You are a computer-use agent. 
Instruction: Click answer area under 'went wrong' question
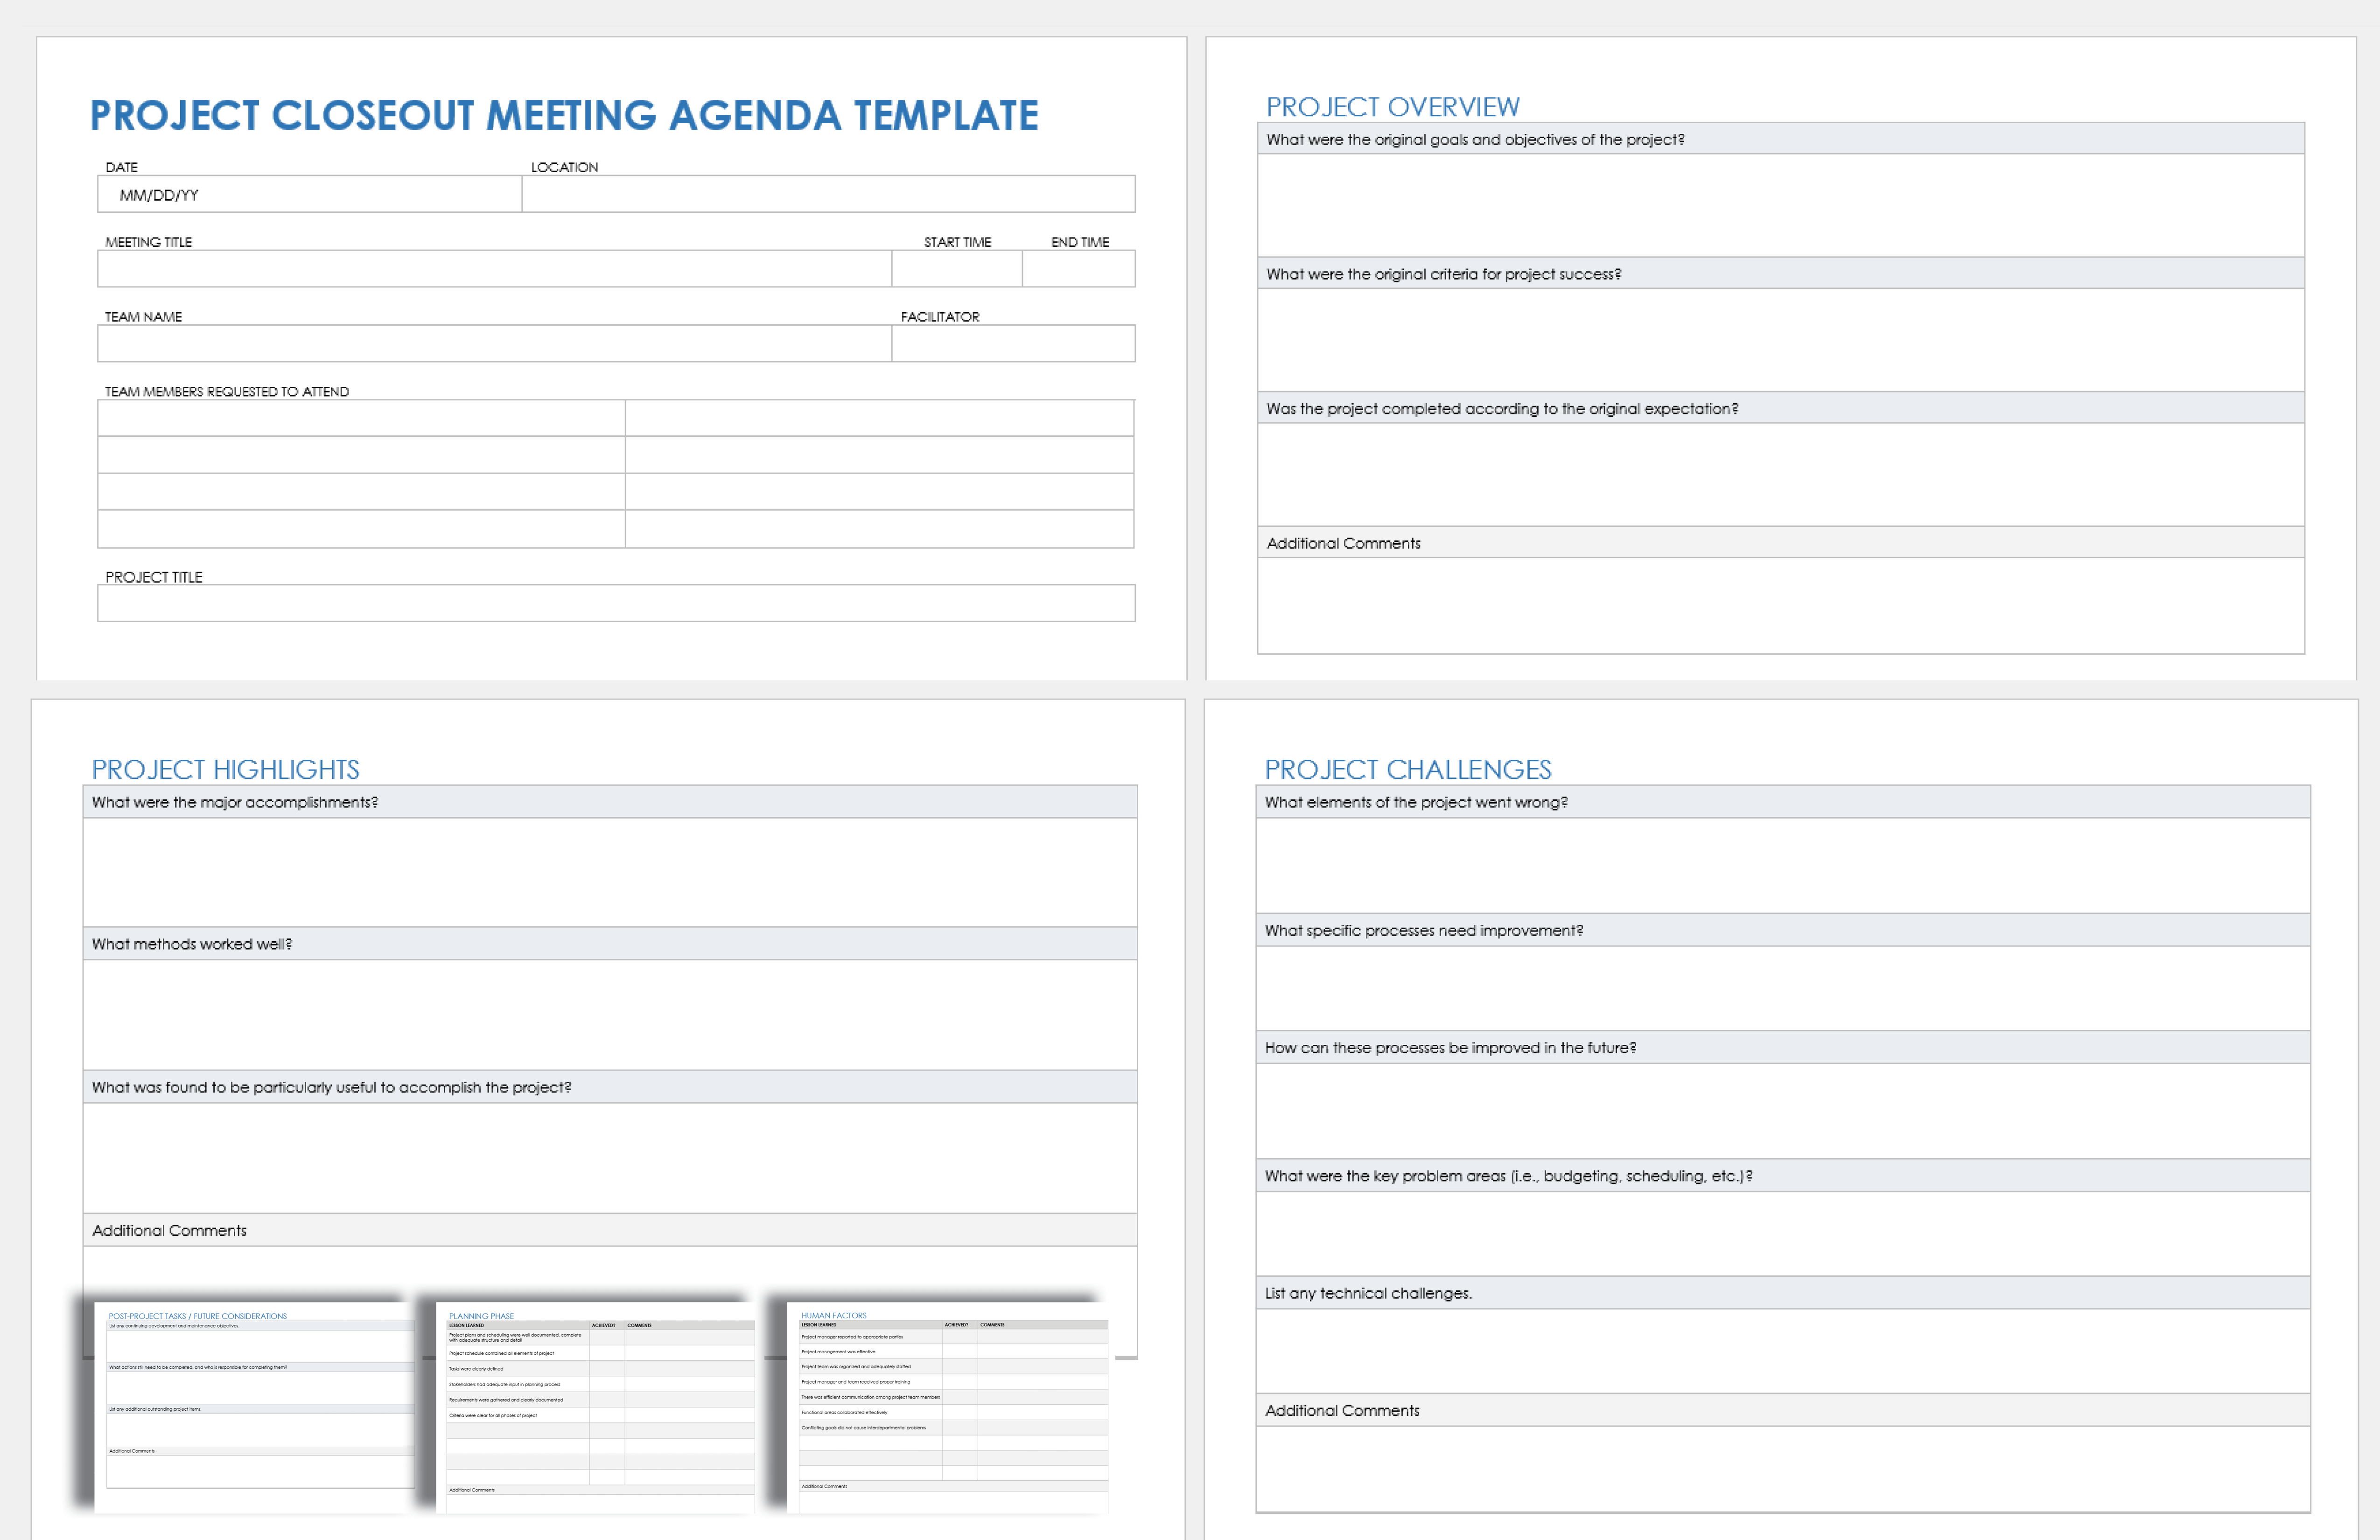coord(1782,865)
